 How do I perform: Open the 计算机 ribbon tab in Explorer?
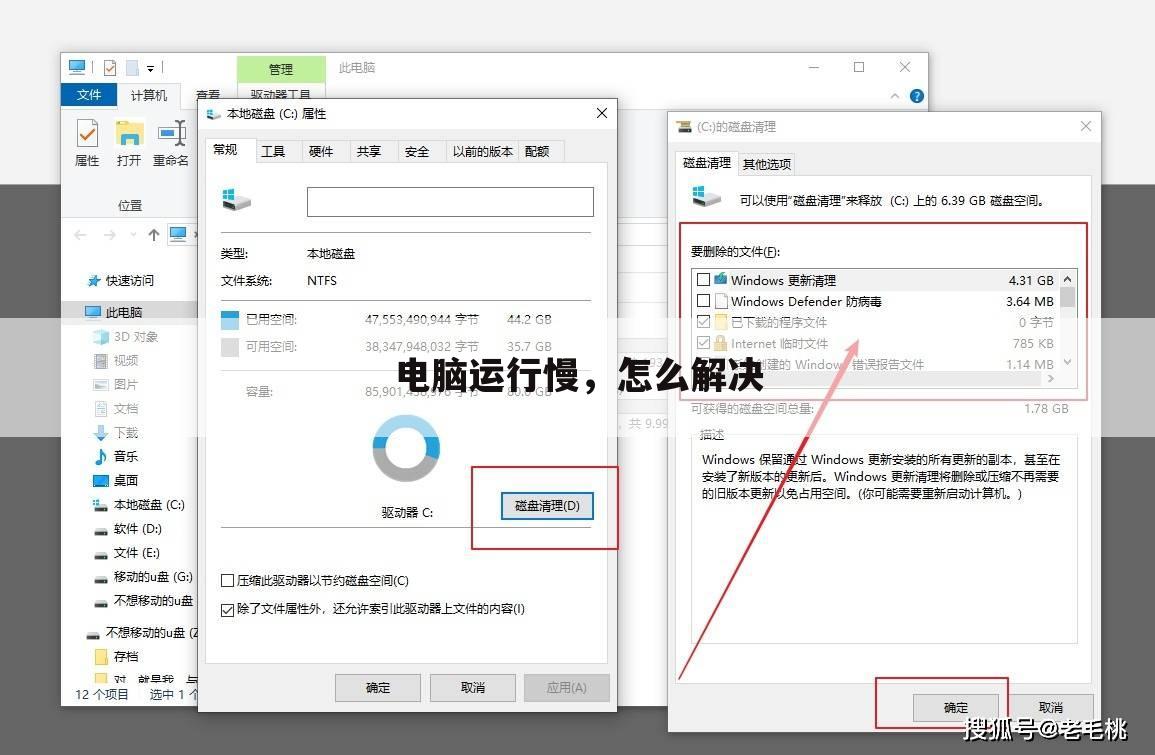tap(149, 96)
